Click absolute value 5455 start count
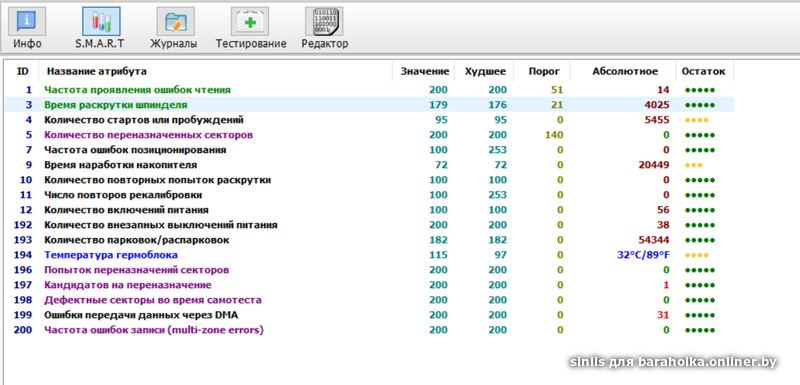The width and height of the screenshot is (800, 385). 657,120
